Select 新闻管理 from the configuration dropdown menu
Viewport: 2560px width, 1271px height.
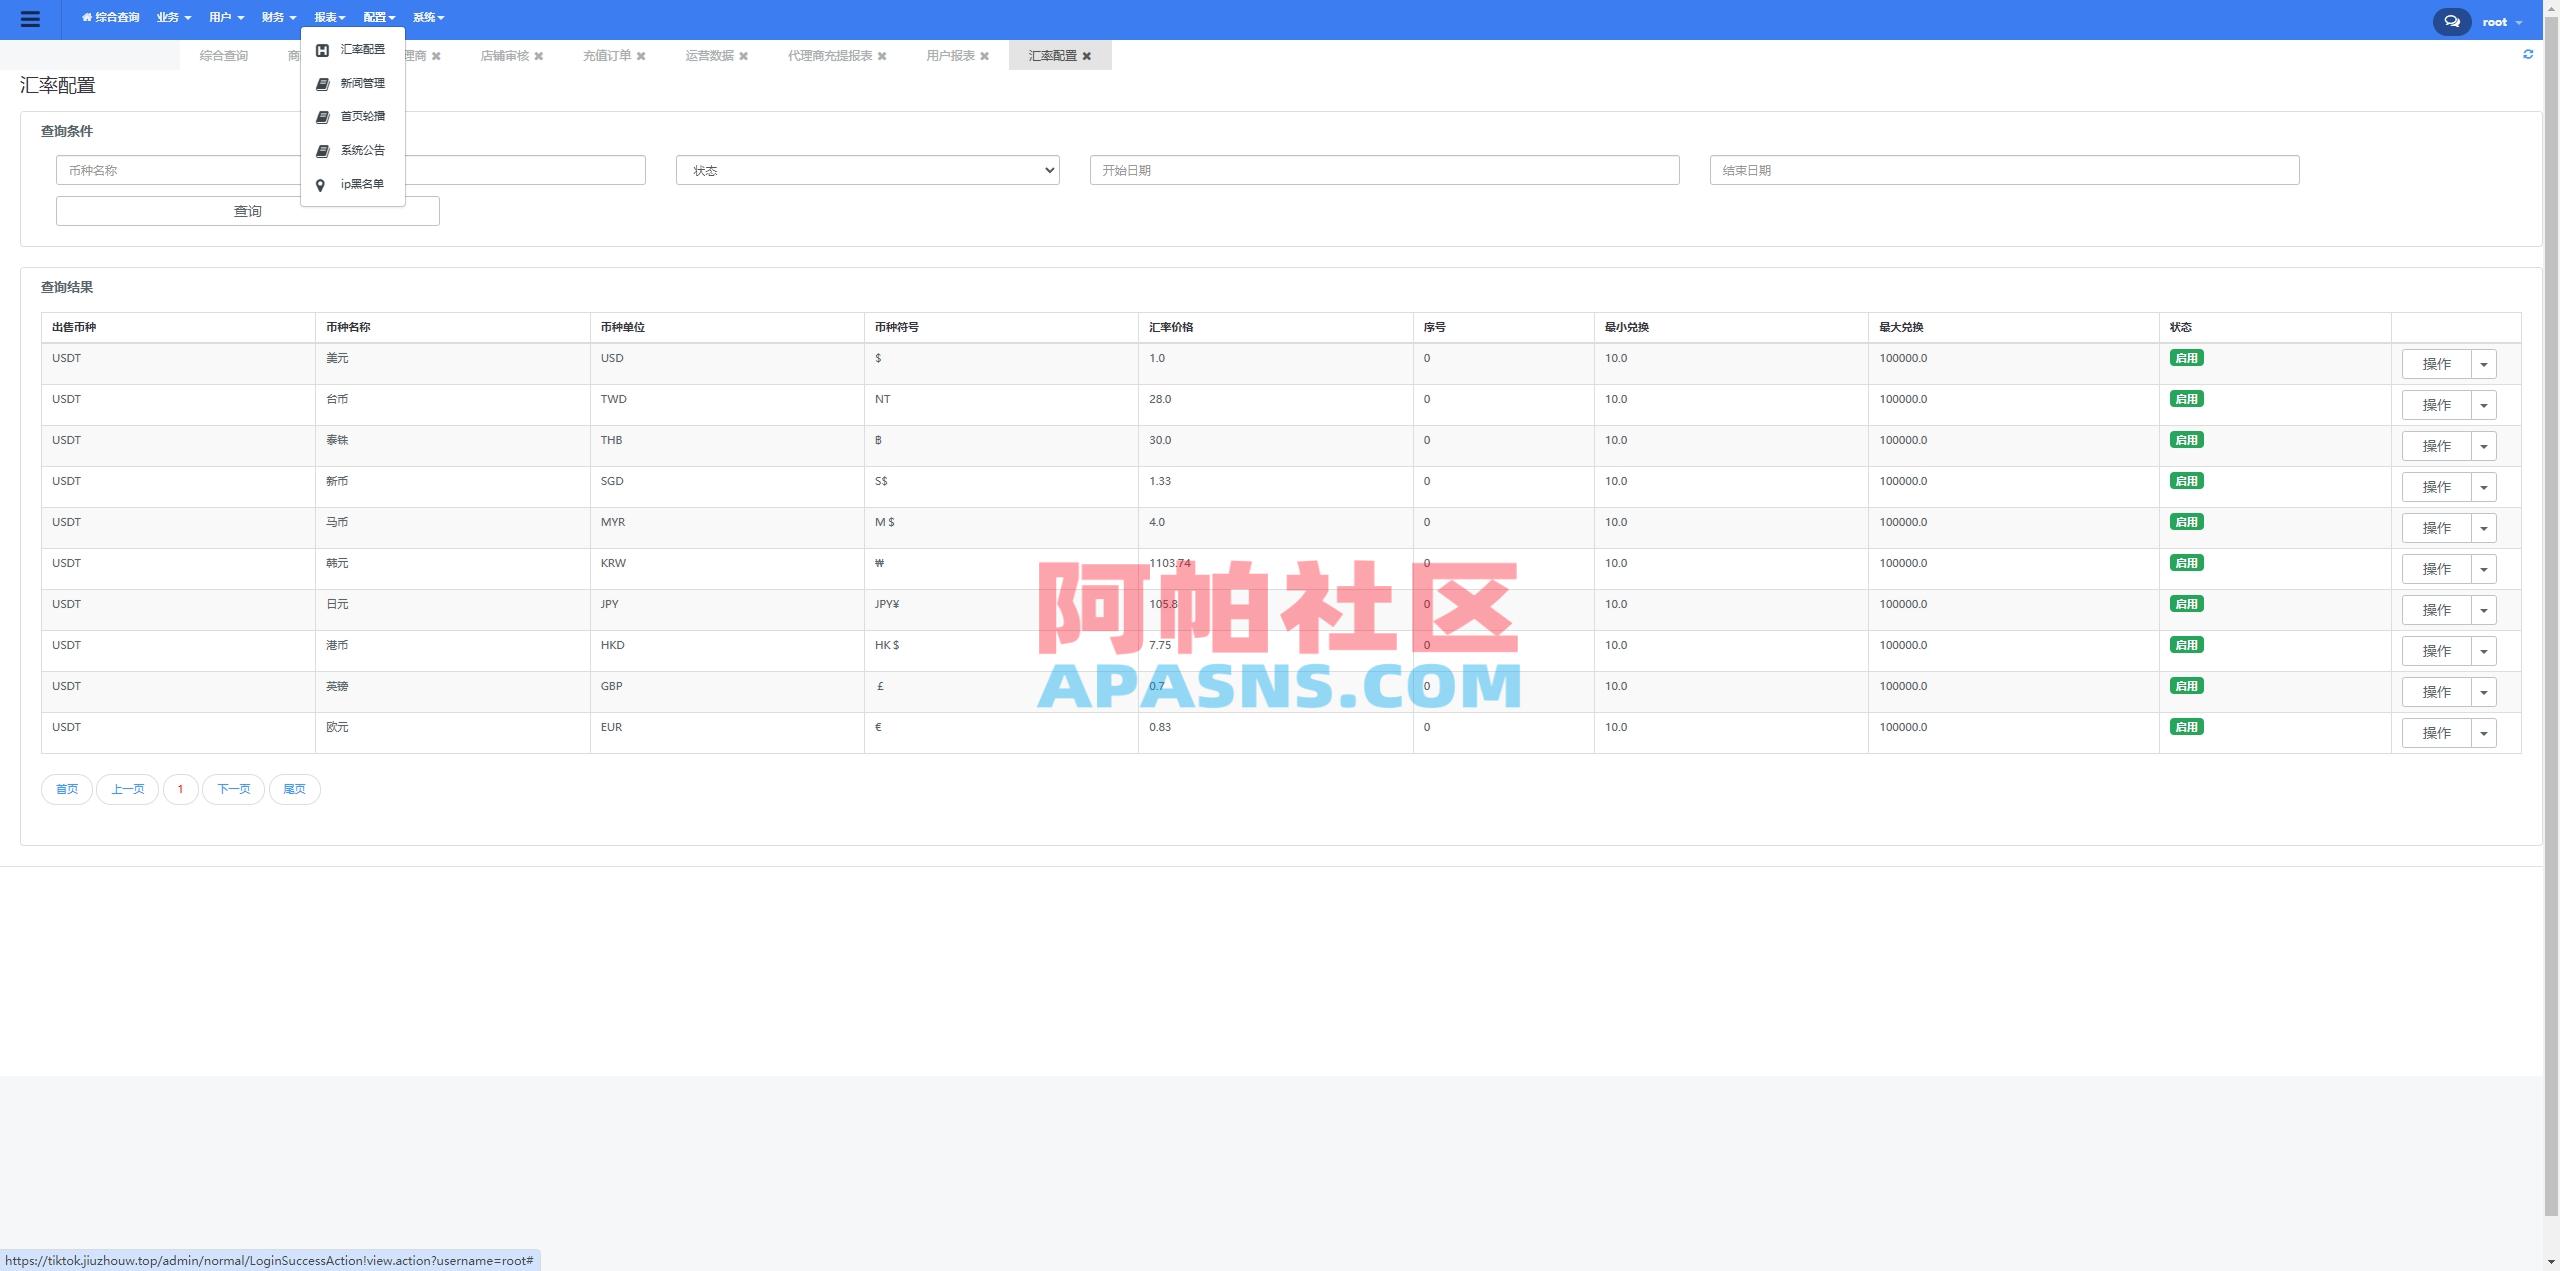point(362,83)
